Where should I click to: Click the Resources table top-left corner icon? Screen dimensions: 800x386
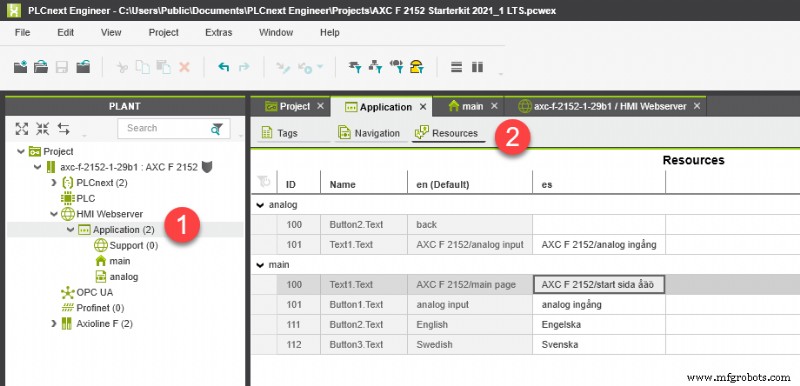pyautogui.click(x=264, y=181)
